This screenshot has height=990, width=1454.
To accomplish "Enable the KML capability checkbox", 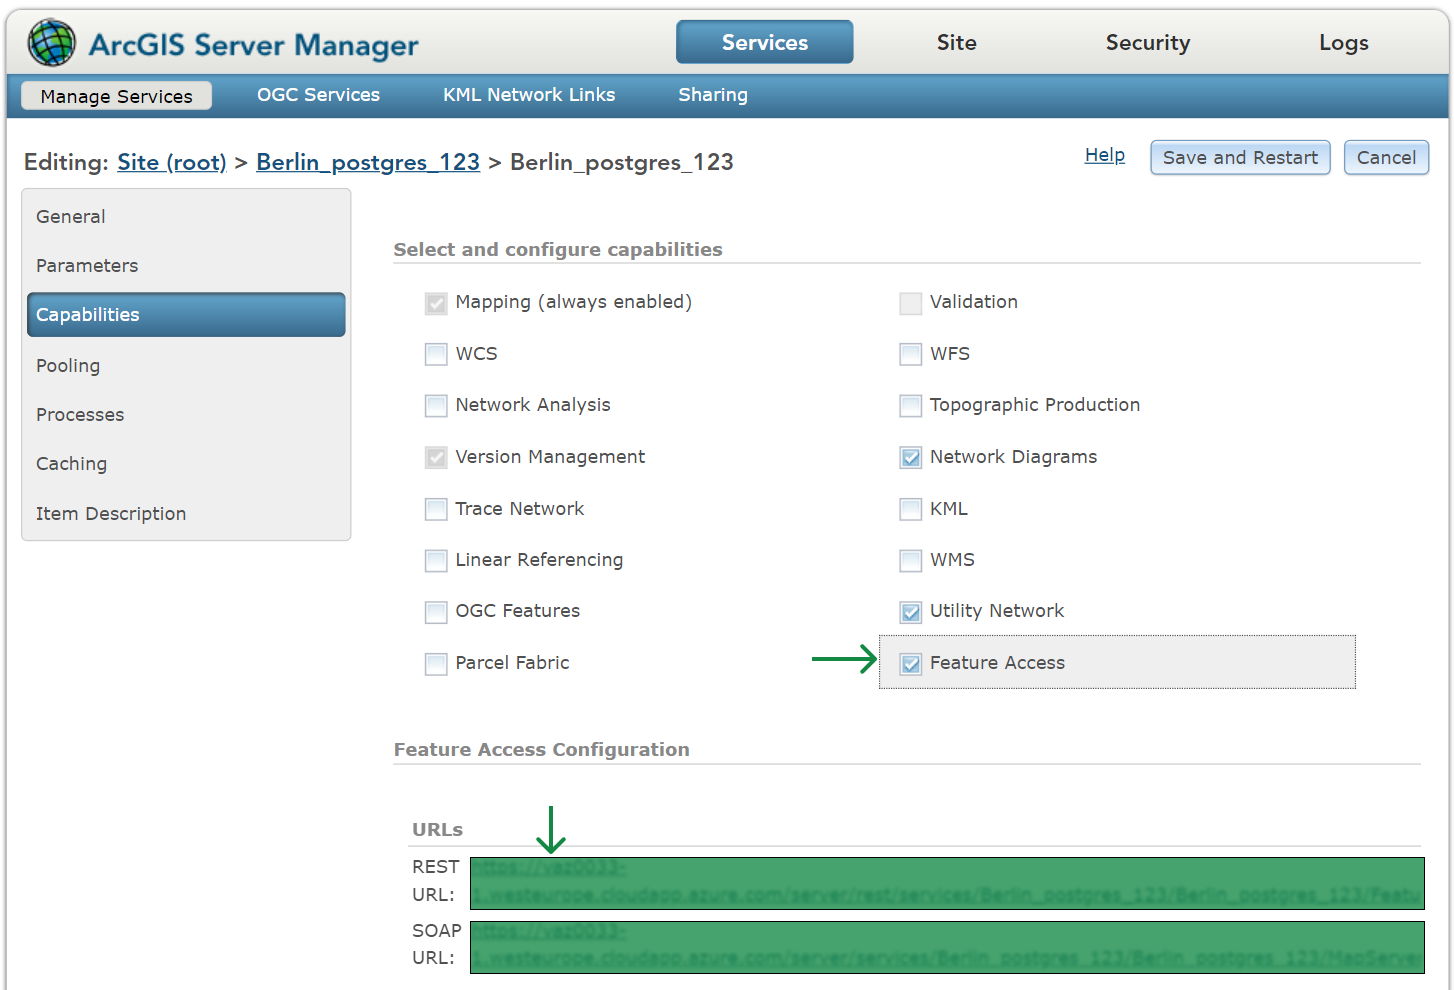I will [910, 509].
